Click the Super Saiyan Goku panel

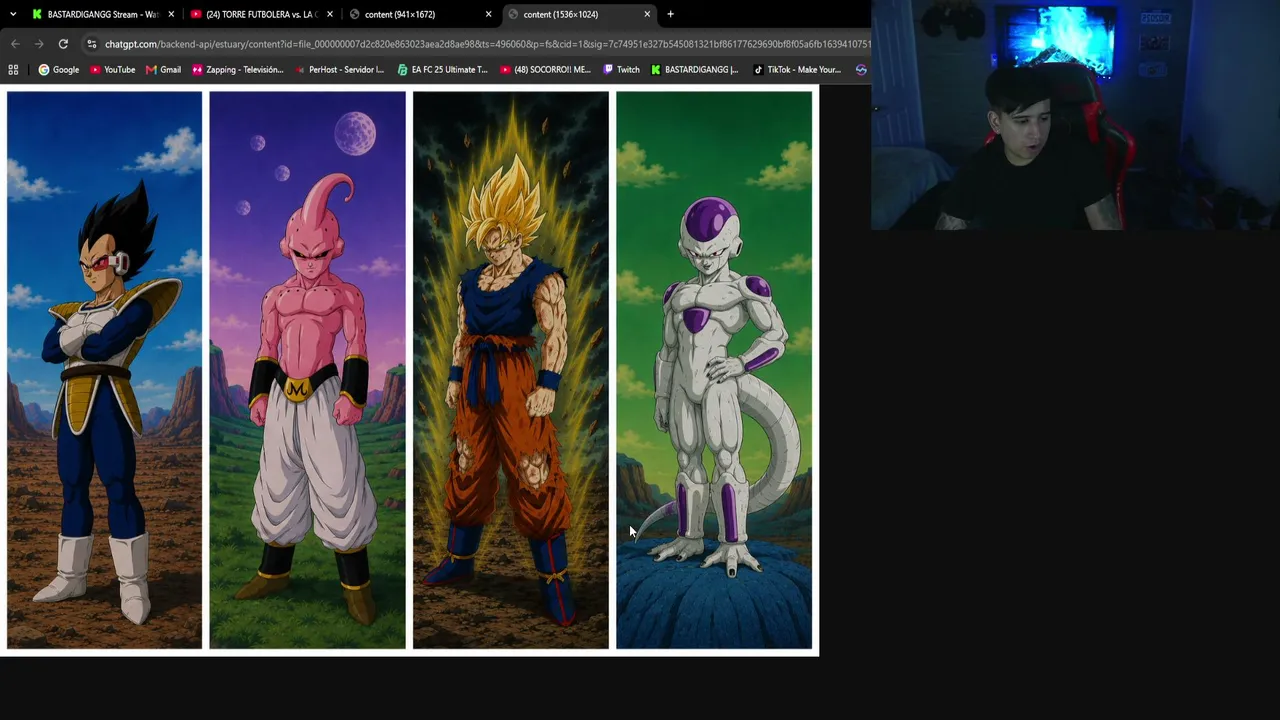pyautogui.click(x=511, y=370)
